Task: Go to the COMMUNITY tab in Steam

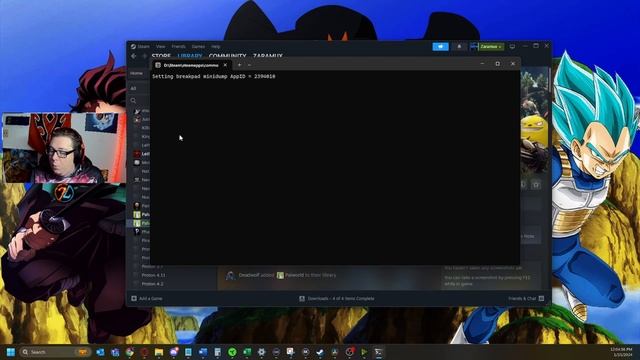Action: pyautogui.click(x=227, y=56)
